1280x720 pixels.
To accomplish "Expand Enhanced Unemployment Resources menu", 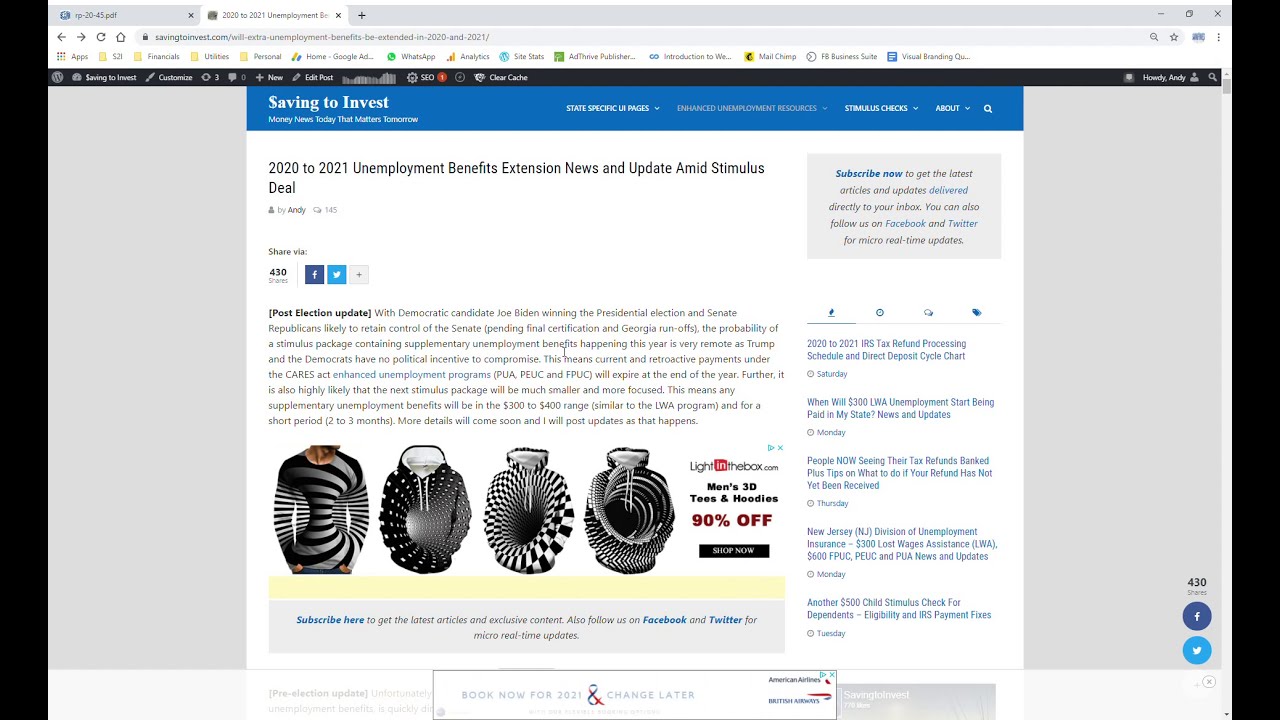I will 752,108.
